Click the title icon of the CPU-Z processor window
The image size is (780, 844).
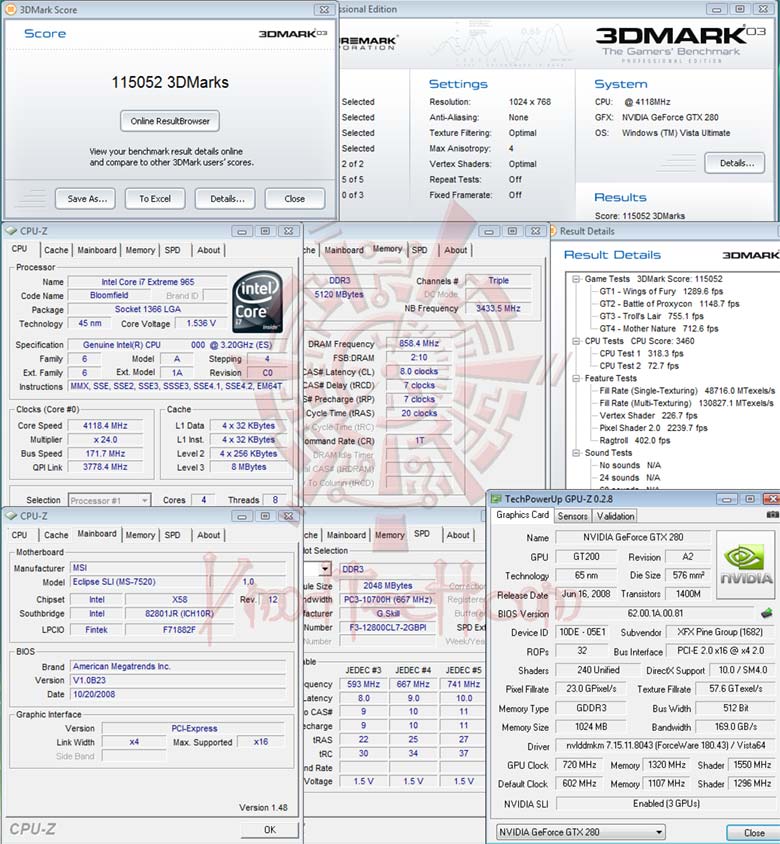[11, 231]
